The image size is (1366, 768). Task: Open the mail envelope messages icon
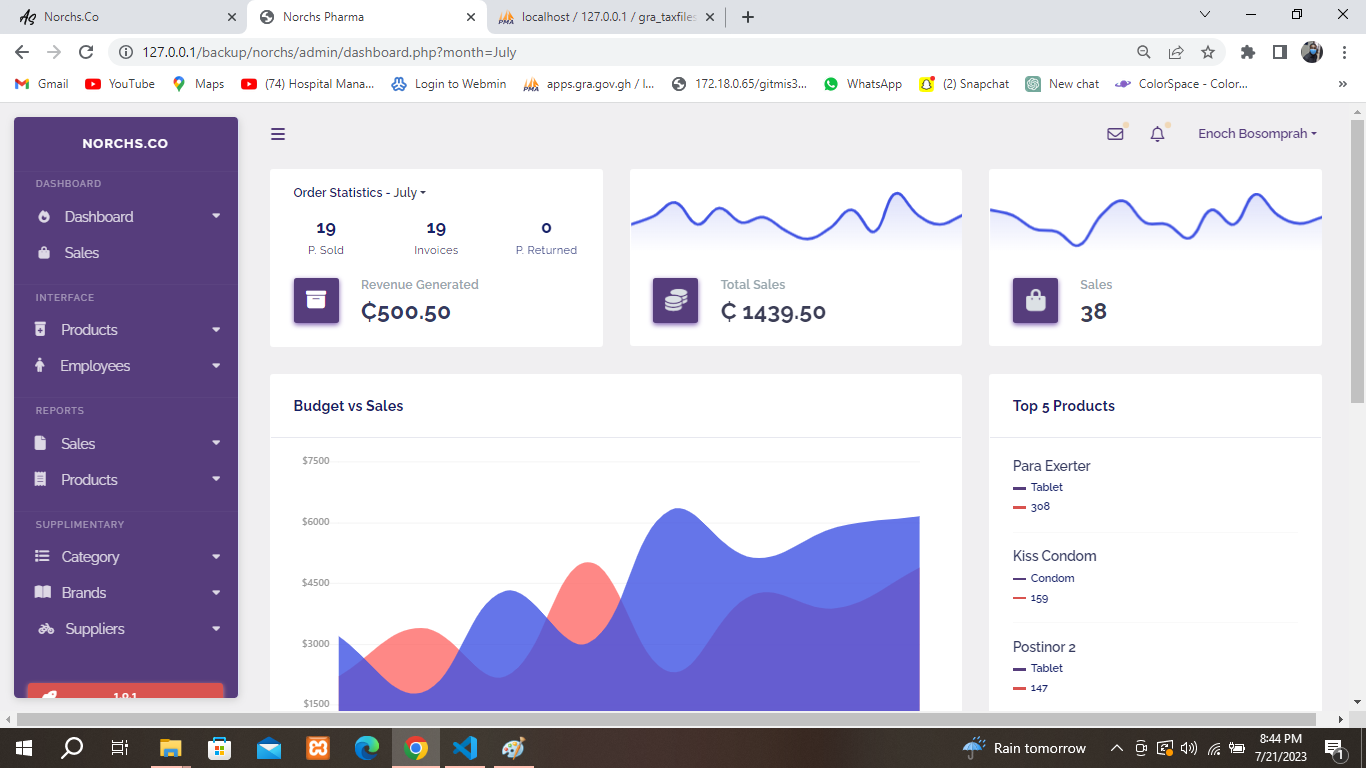1115,134
